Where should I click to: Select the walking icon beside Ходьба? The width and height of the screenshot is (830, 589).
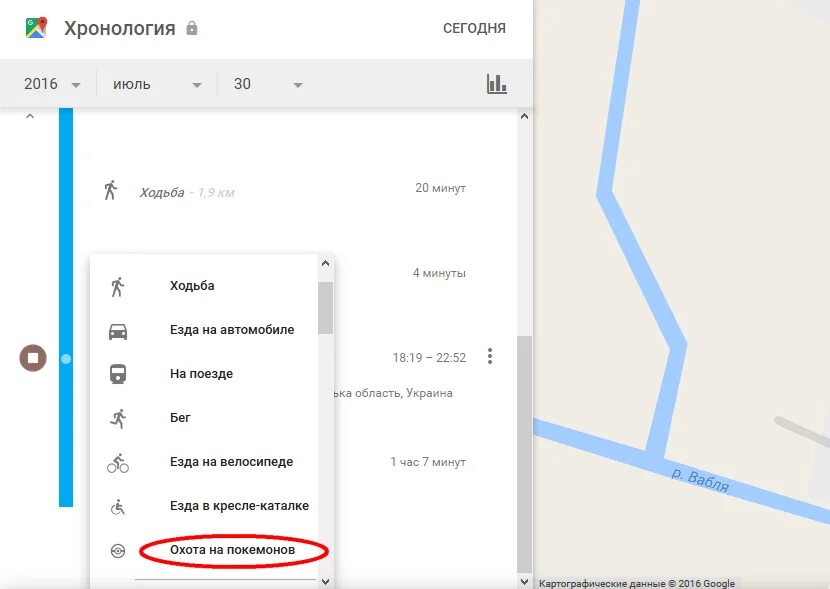pyautogui.click(x=119, y=285)
